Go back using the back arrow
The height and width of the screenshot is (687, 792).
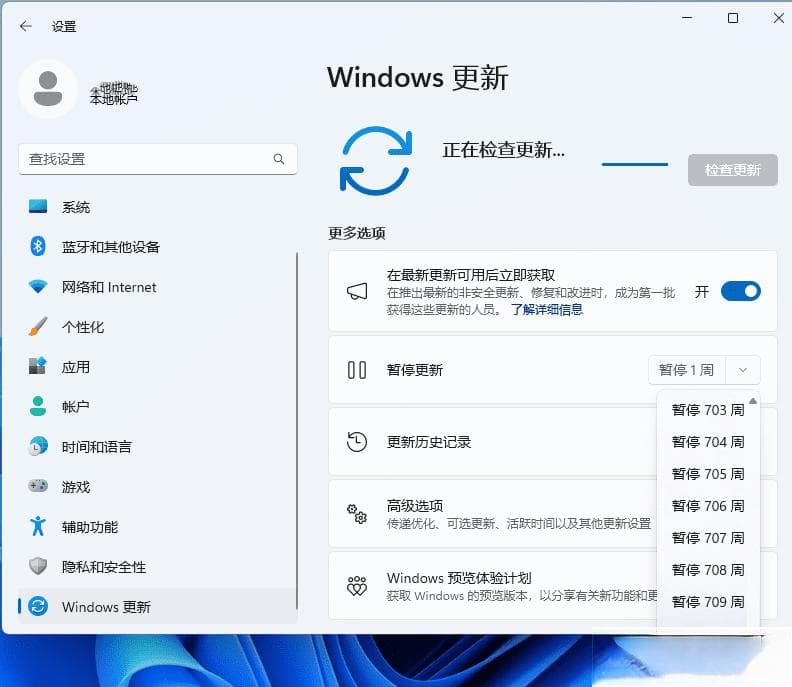pyautogui.click(x=25, y=26)
